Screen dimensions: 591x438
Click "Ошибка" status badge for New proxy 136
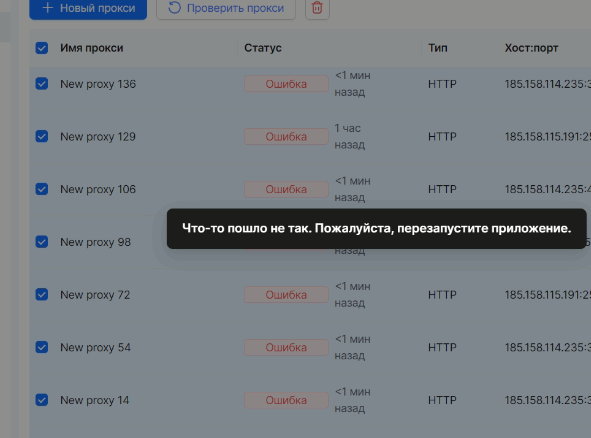(x=286, y=84)
